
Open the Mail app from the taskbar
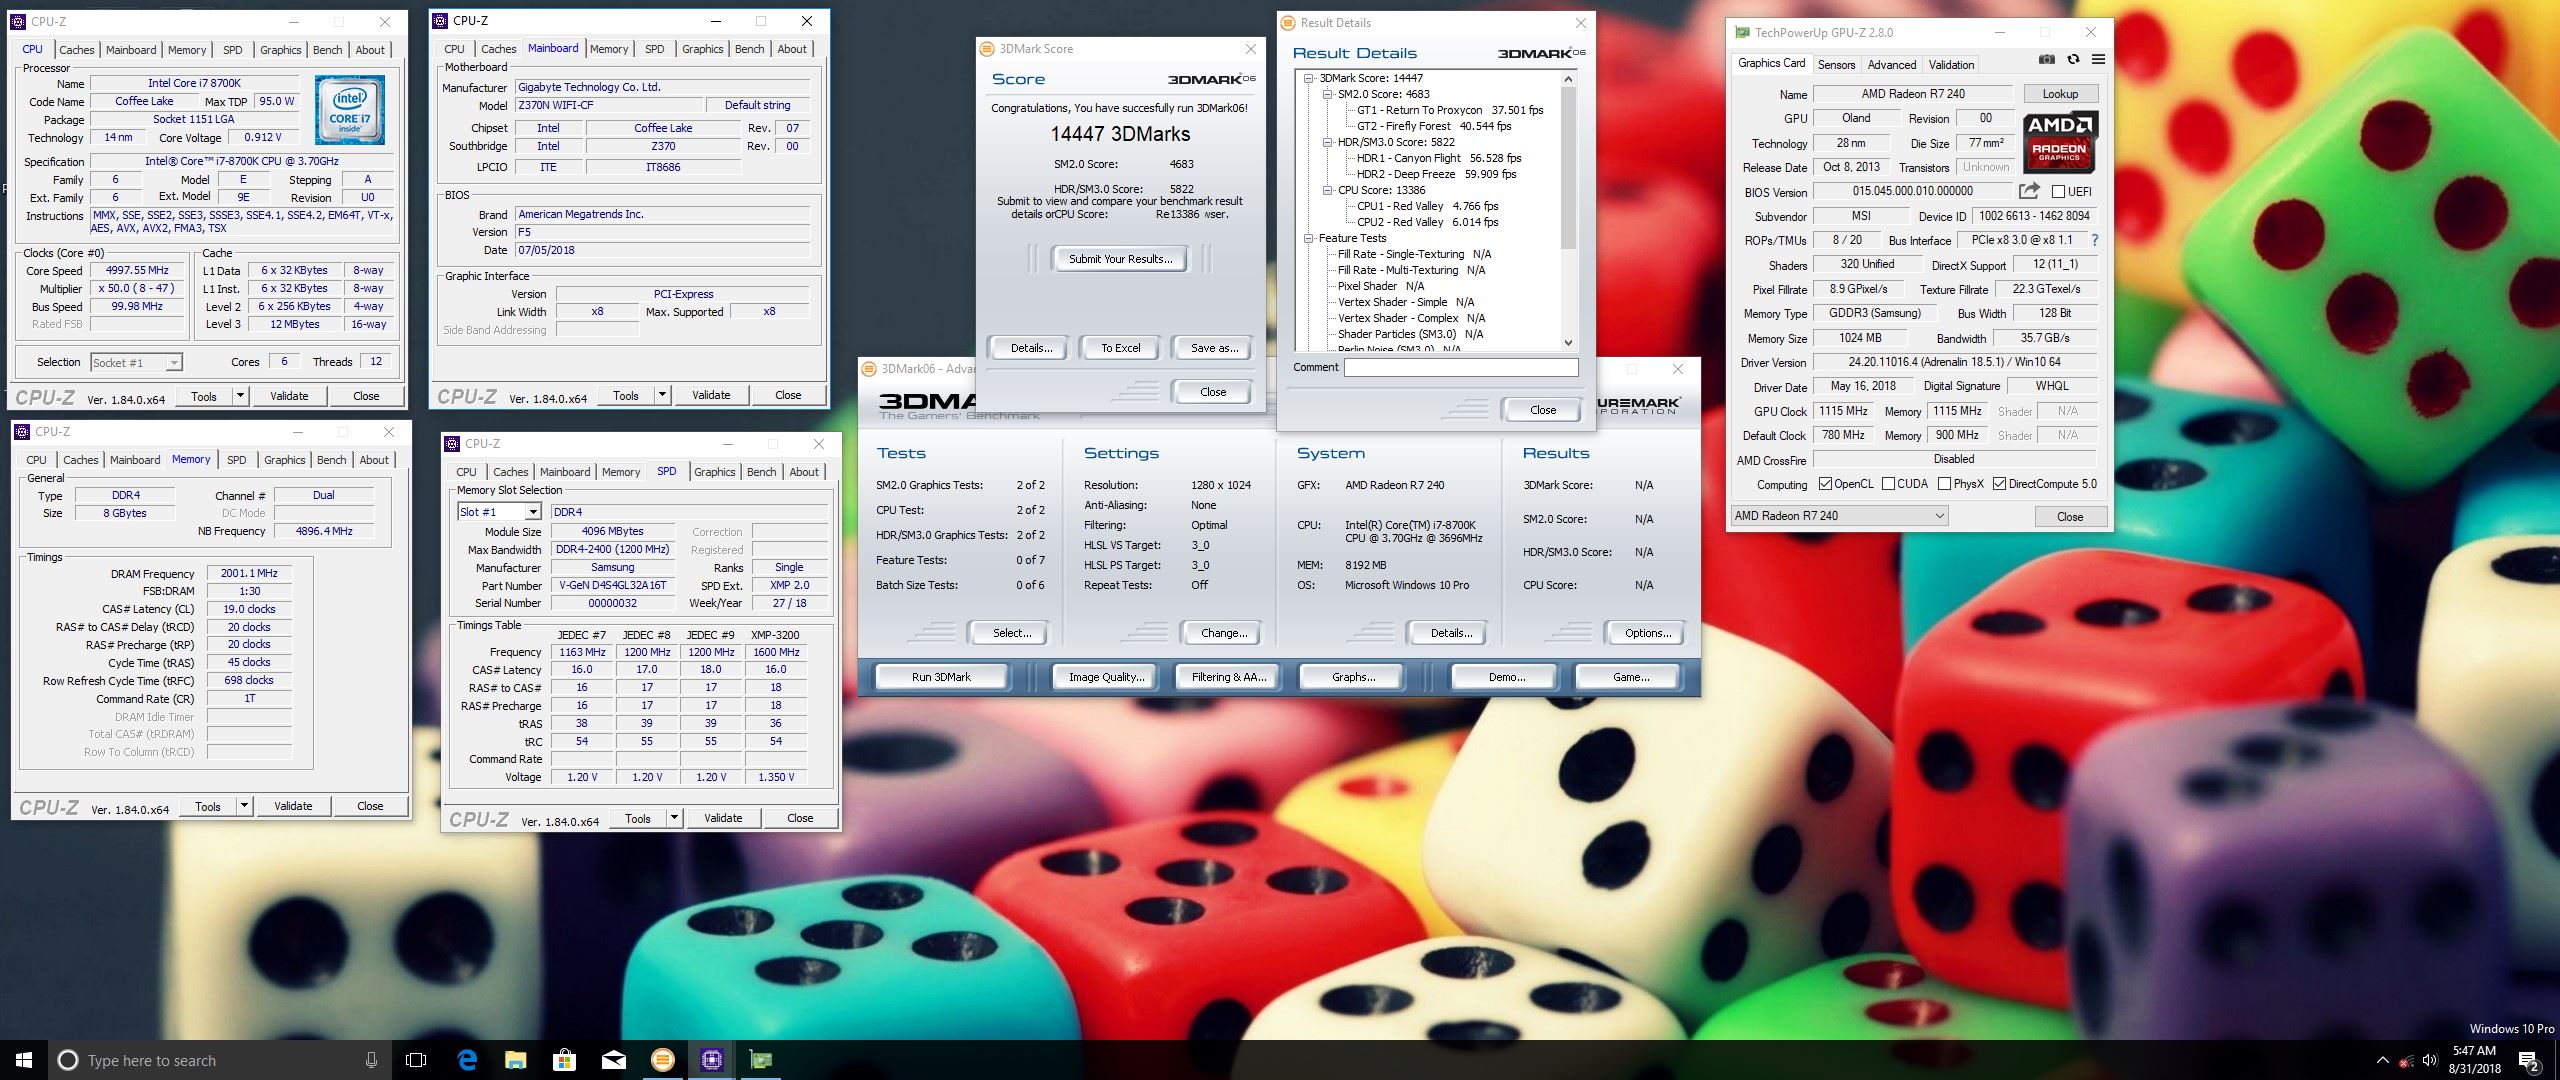tap(613, 1060)
